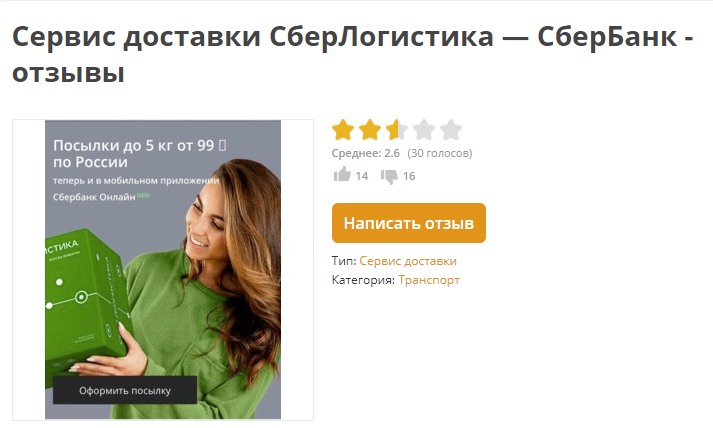Open the Транспорт category link

pos(429,280)
